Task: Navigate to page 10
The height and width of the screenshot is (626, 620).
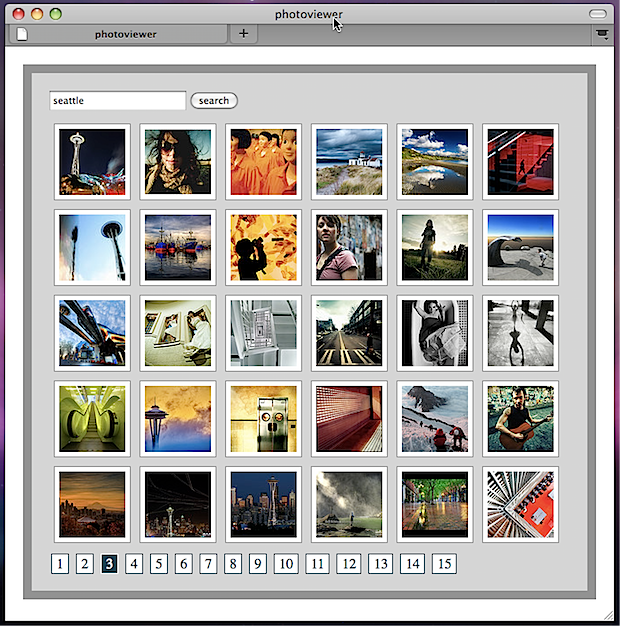Action: (x=286, y=564)
